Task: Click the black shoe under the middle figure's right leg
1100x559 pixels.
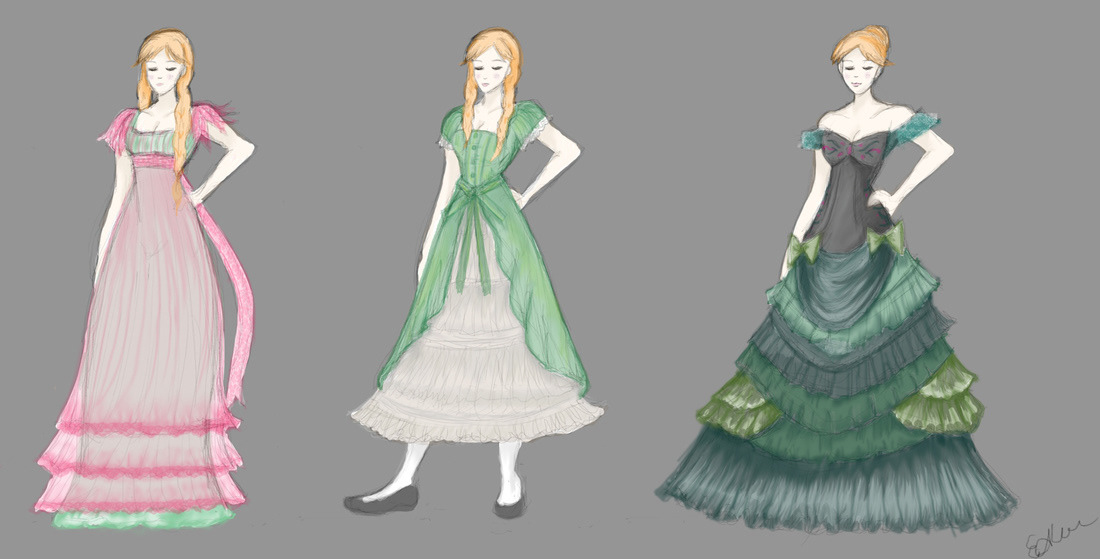Action: point(510,507)
